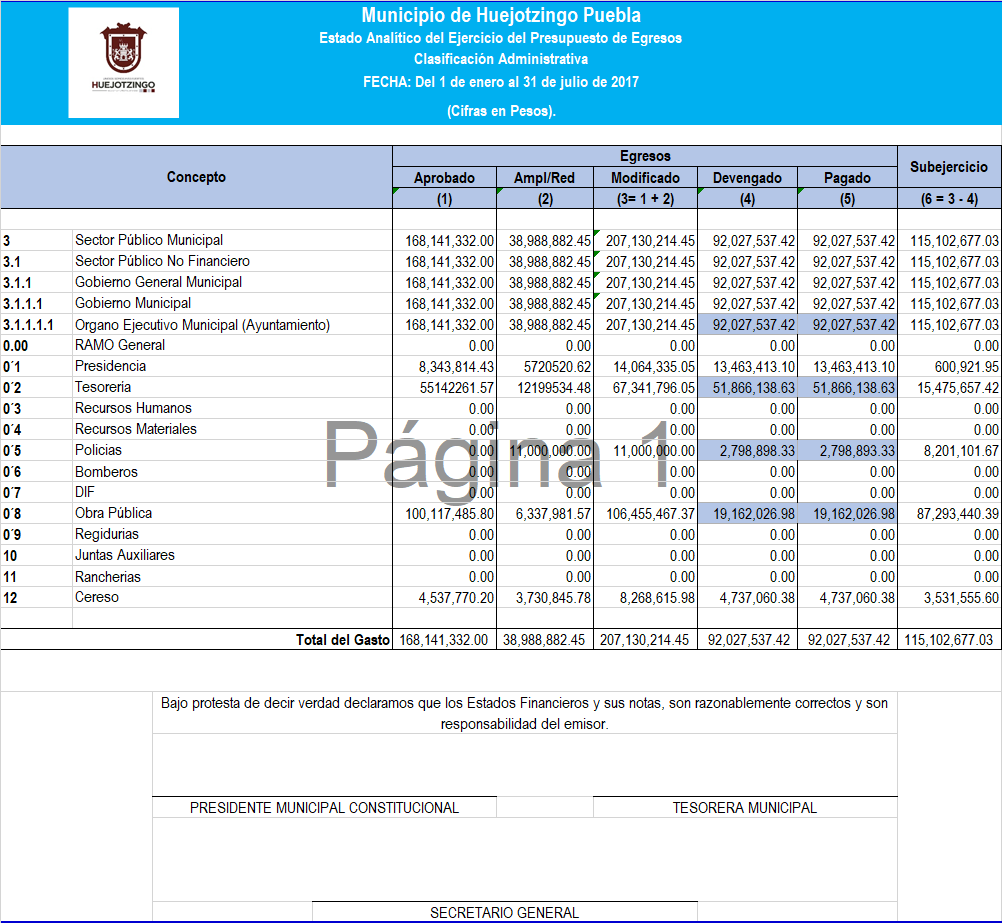The width and height of the screenshot is (1002, 923).
Task: Click the 'Modificado' column header
Action: 645,178
